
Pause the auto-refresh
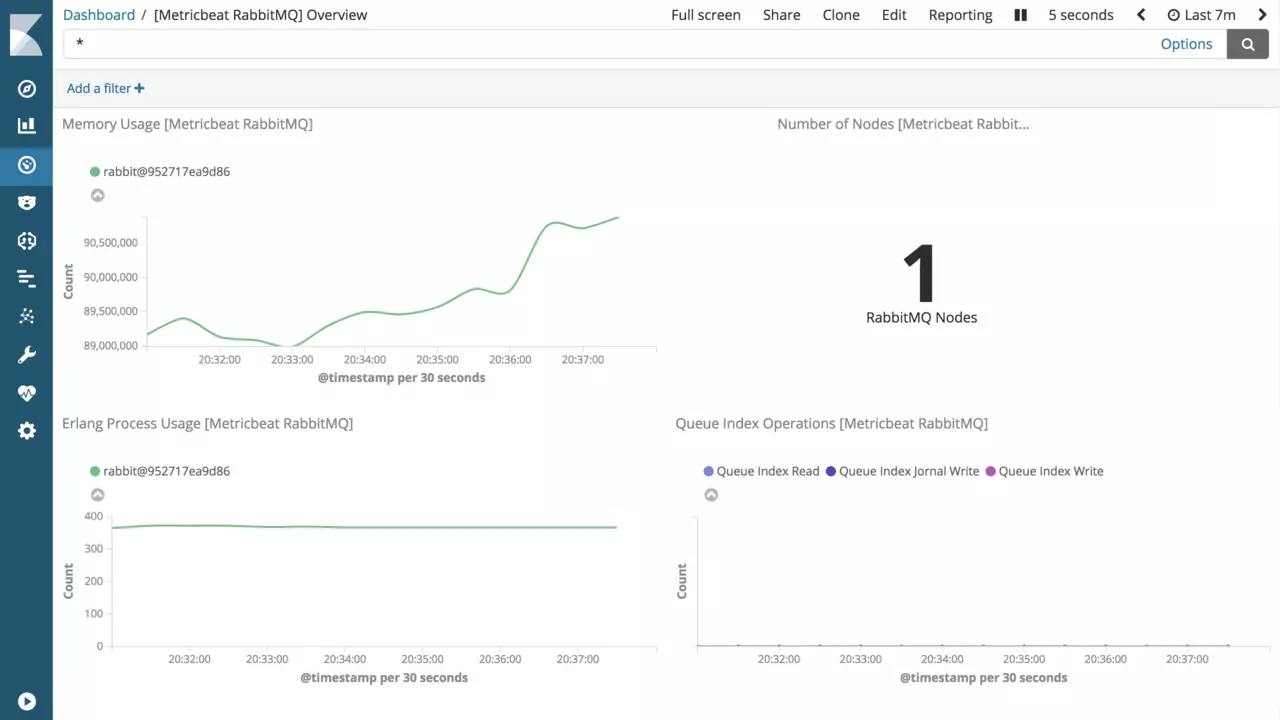1020,15
